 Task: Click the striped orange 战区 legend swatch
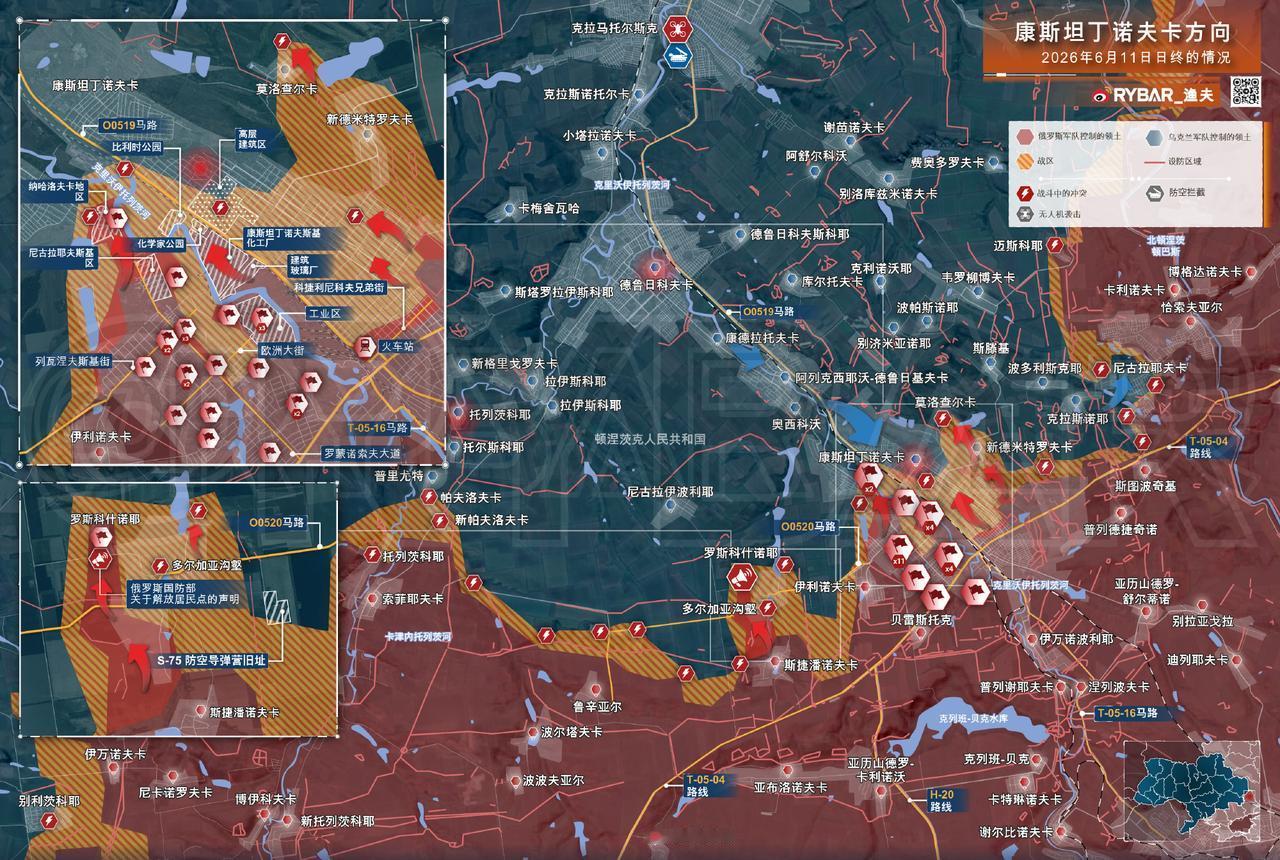(1025, 163)
